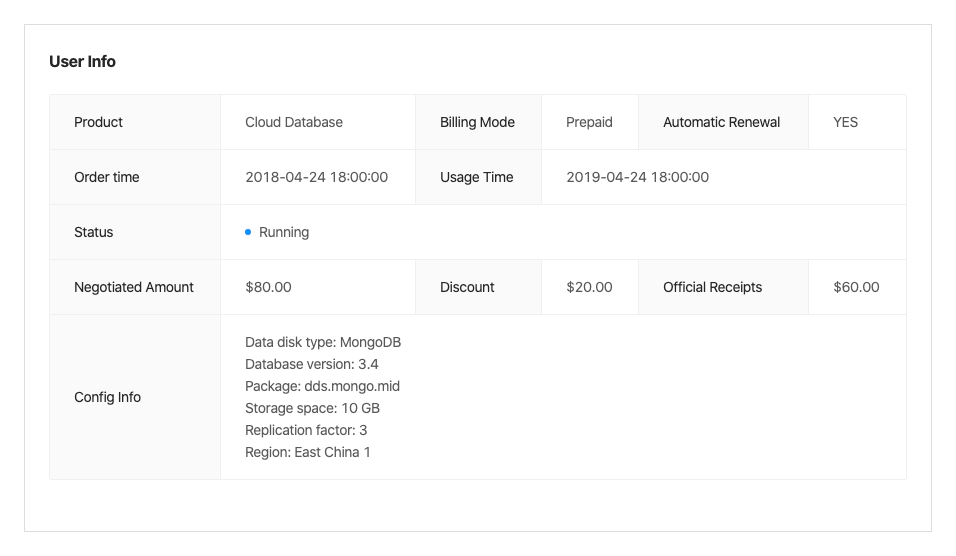Viewport: 956px width, 556px height.
Task: Click the Package dds.mongo.mid line
Action: tap(322, 386)
